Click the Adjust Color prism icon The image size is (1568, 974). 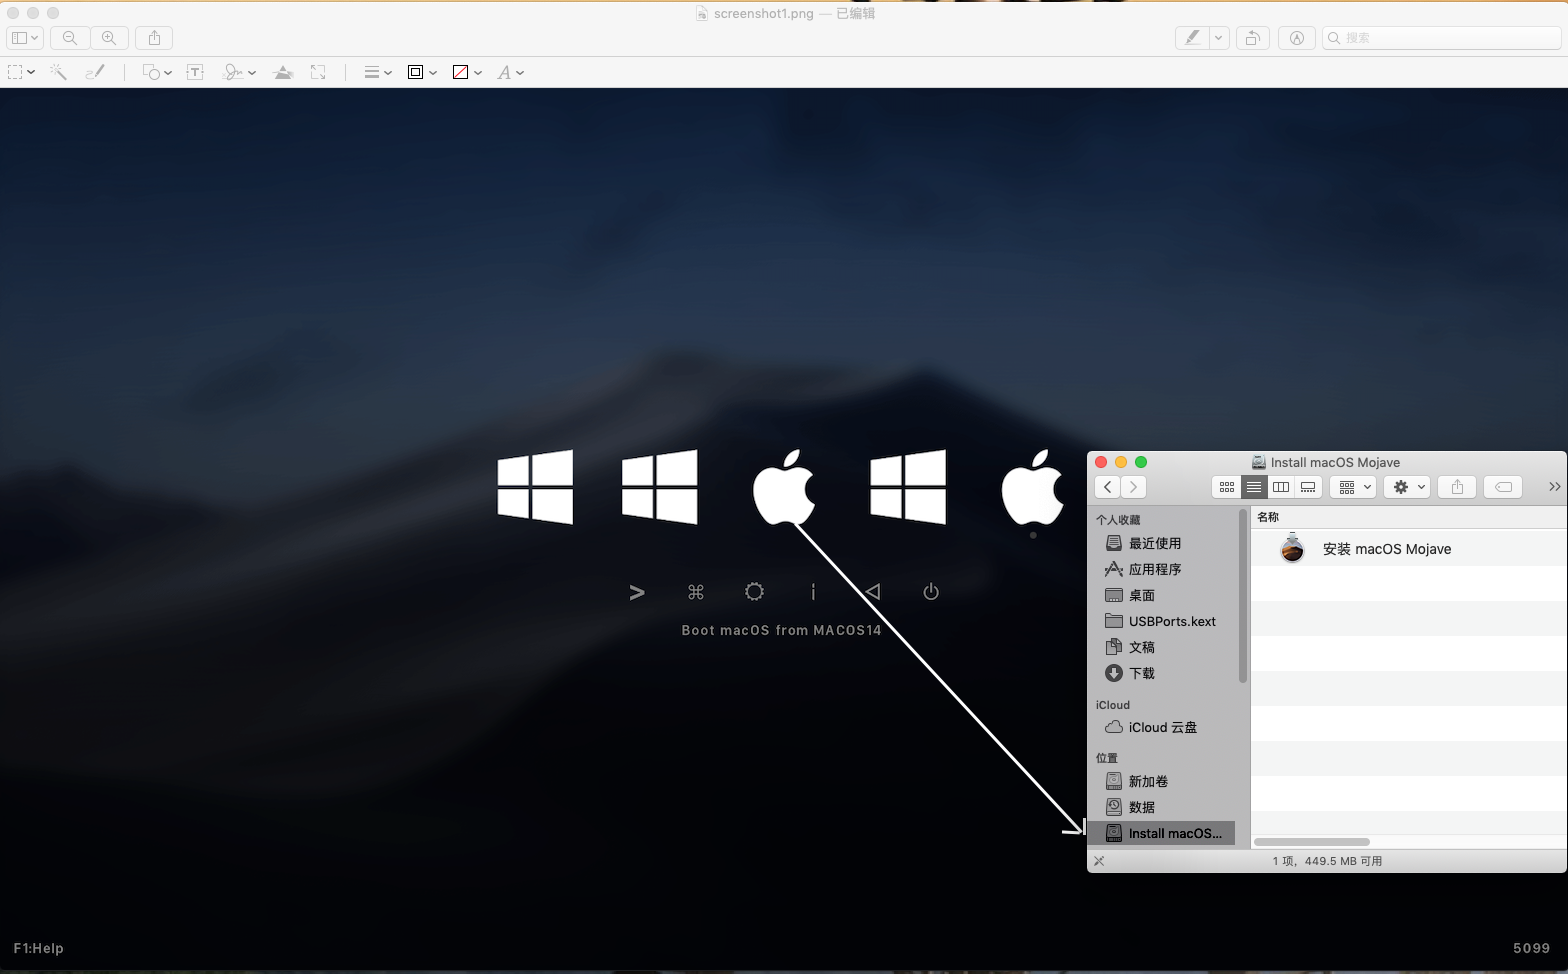[x=283, y=72]
